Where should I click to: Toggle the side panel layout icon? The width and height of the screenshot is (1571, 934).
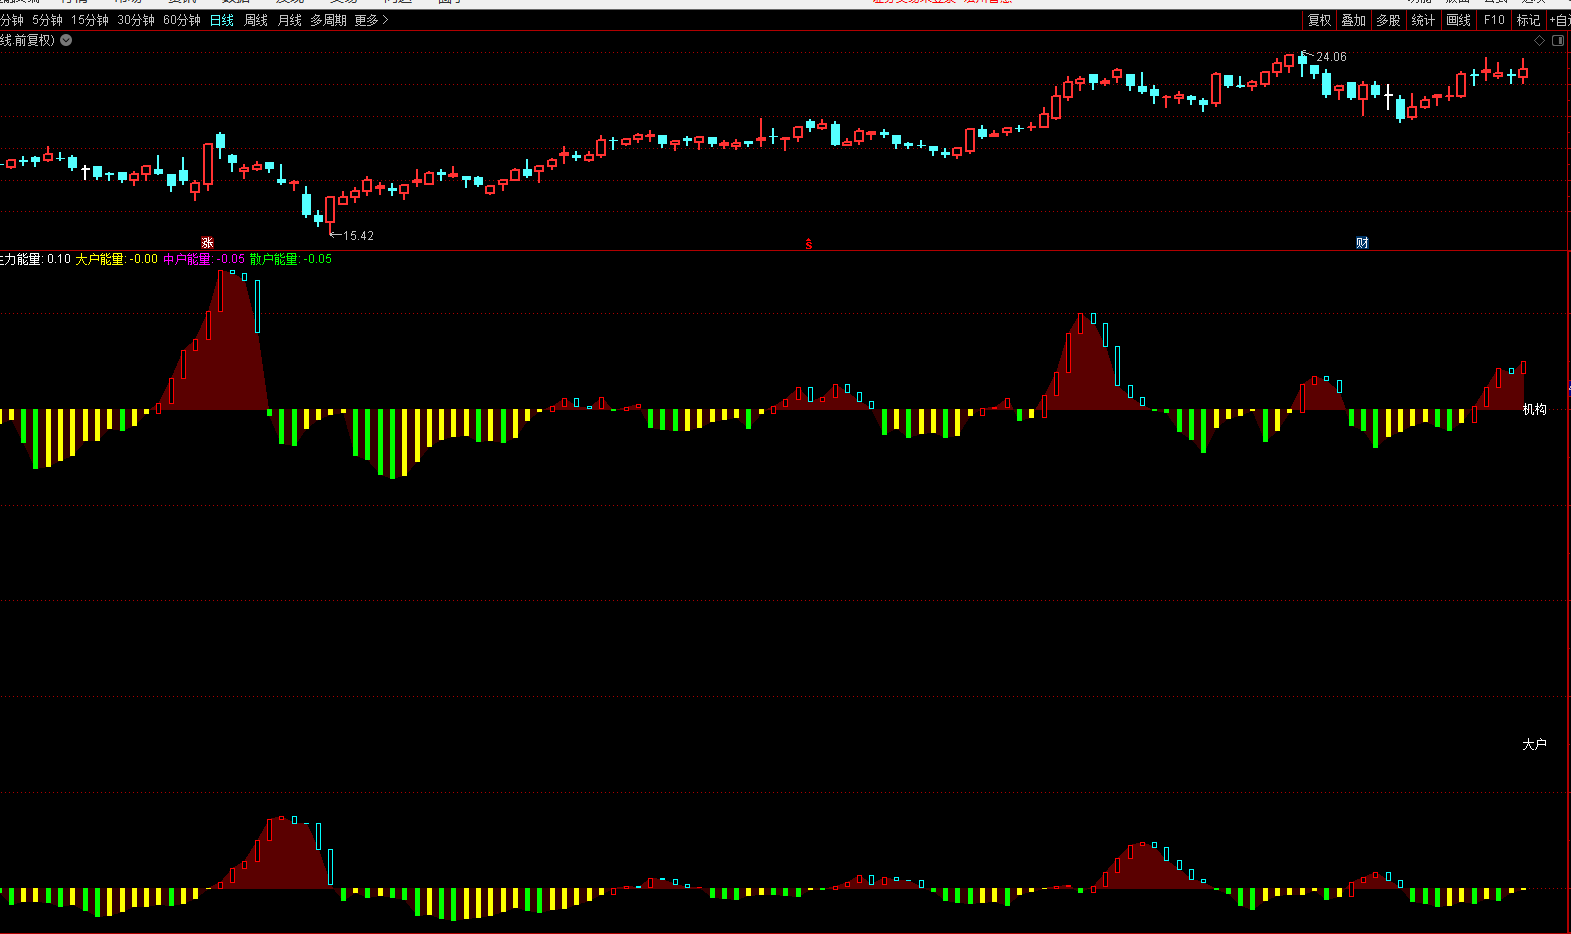click(x=1558, y=41)
